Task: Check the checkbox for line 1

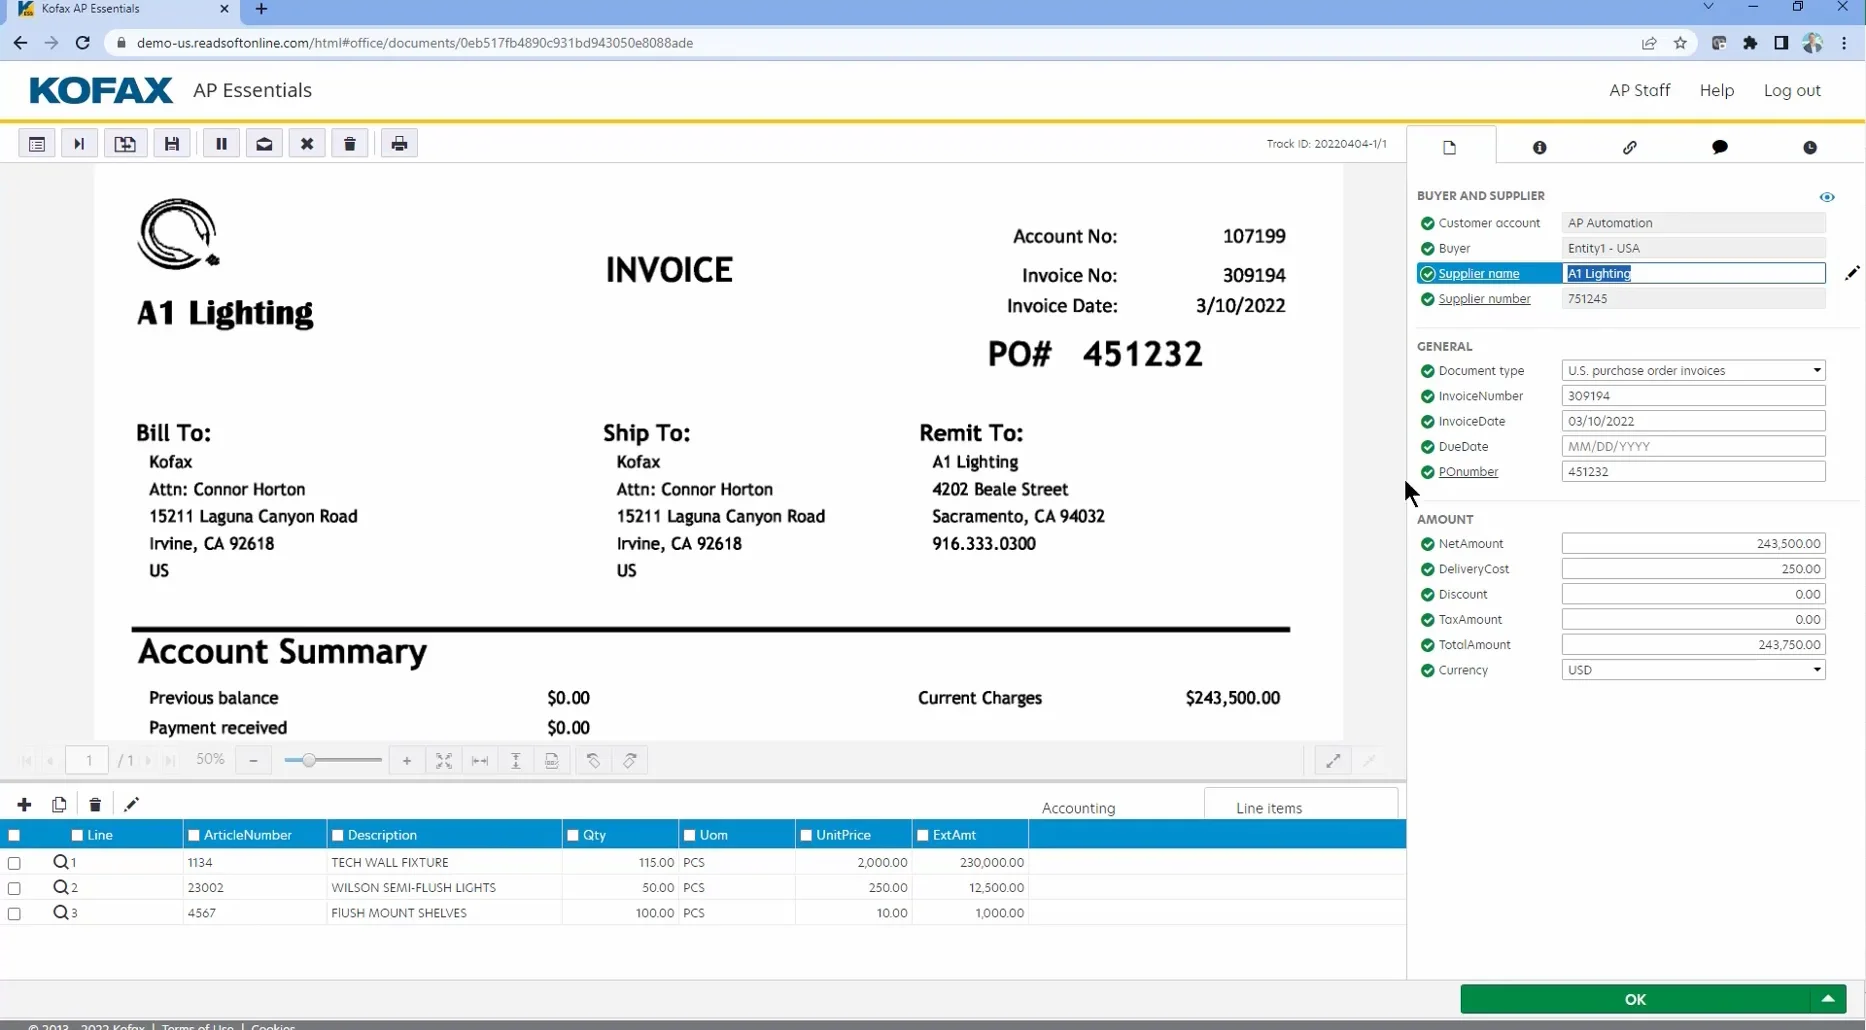Action: pos(14,863)
